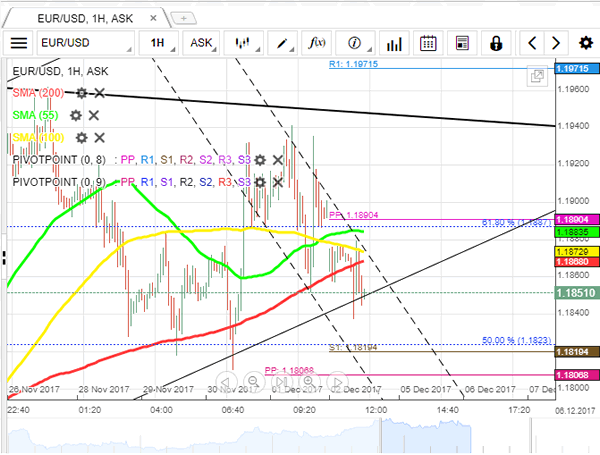Click the EUR/USD, 1H, ASK chart title
This screenshot has width=600, height=455.
(x=60, y=71)
